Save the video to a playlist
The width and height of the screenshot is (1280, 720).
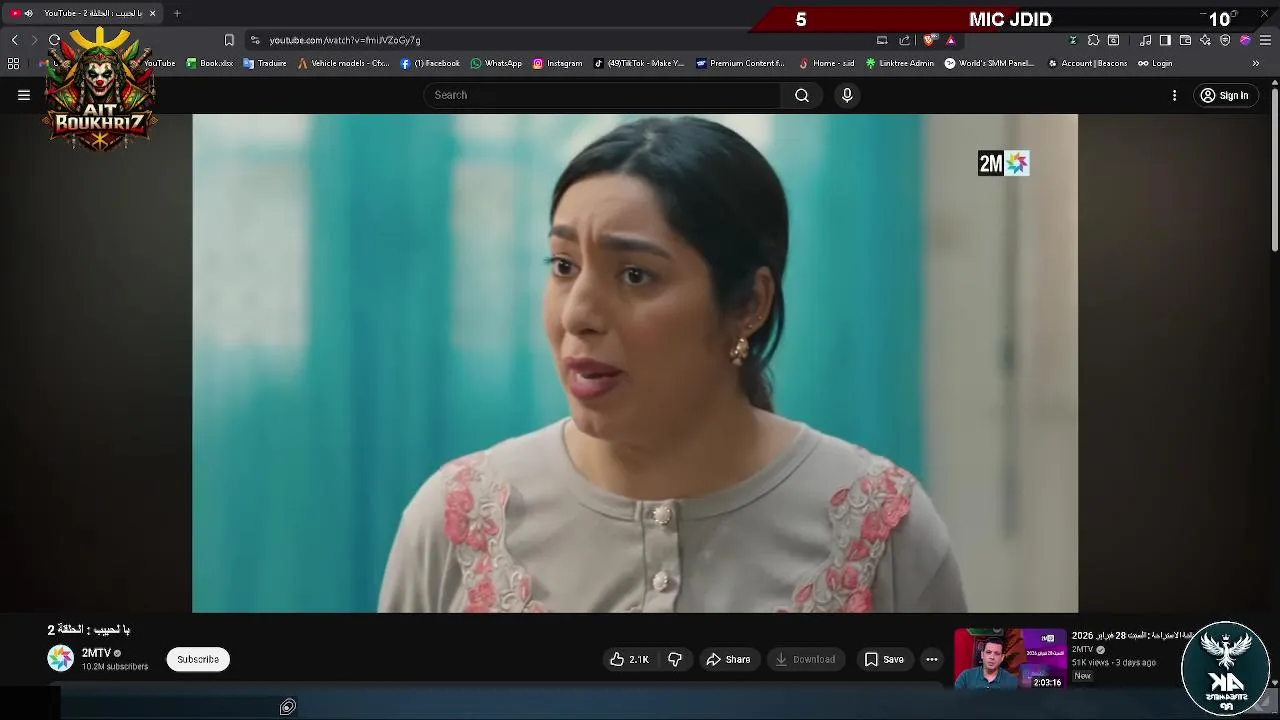pos(884,659)
